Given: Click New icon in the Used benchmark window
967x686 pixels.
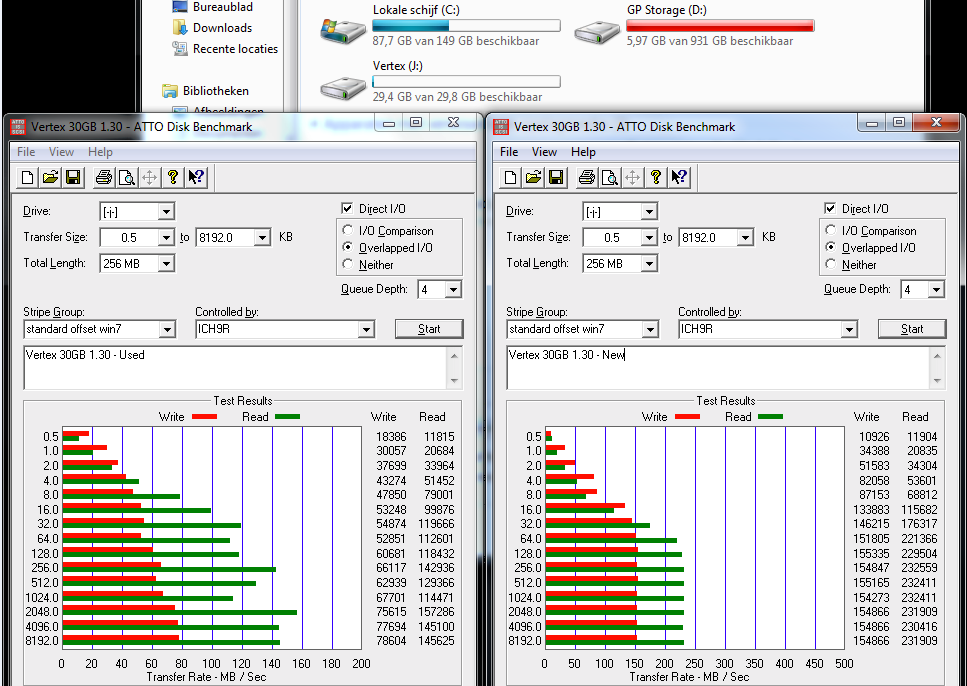Looking at the screenshot, I should pos(27,178).
